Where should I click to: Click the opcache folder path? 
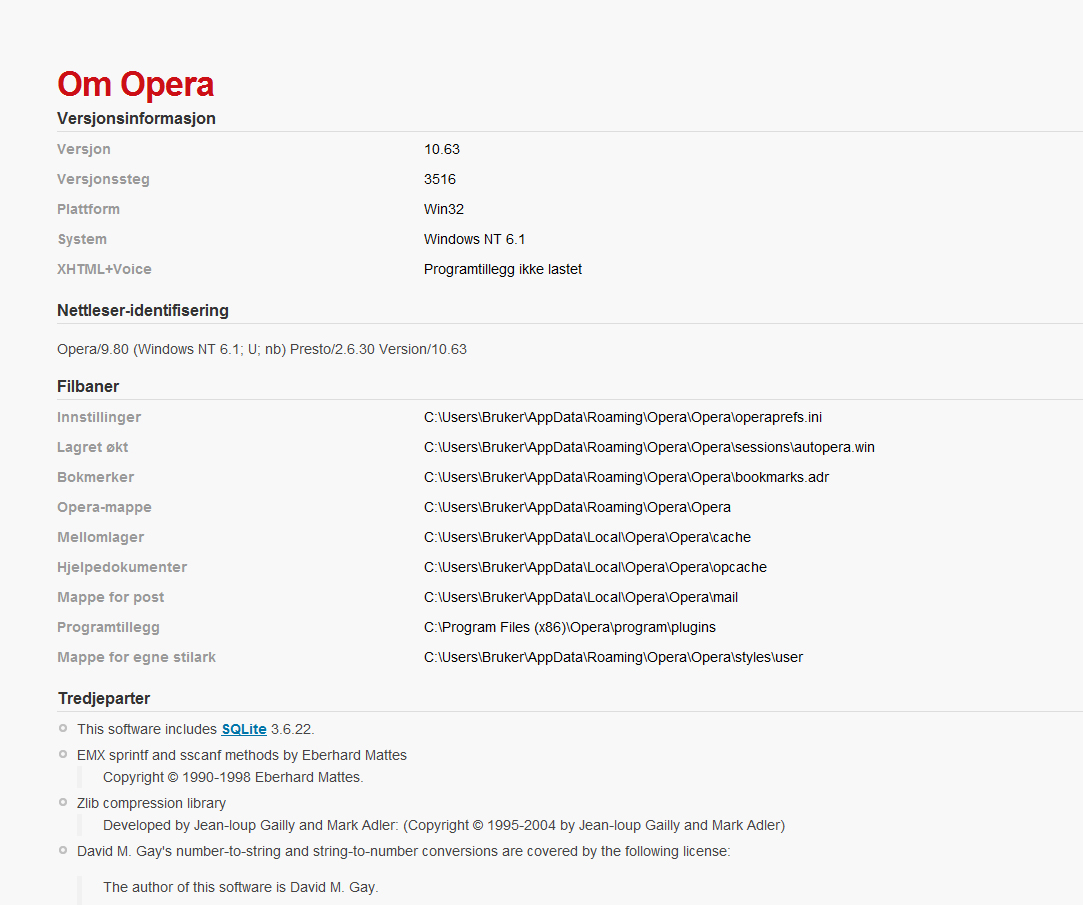(595, 567)
